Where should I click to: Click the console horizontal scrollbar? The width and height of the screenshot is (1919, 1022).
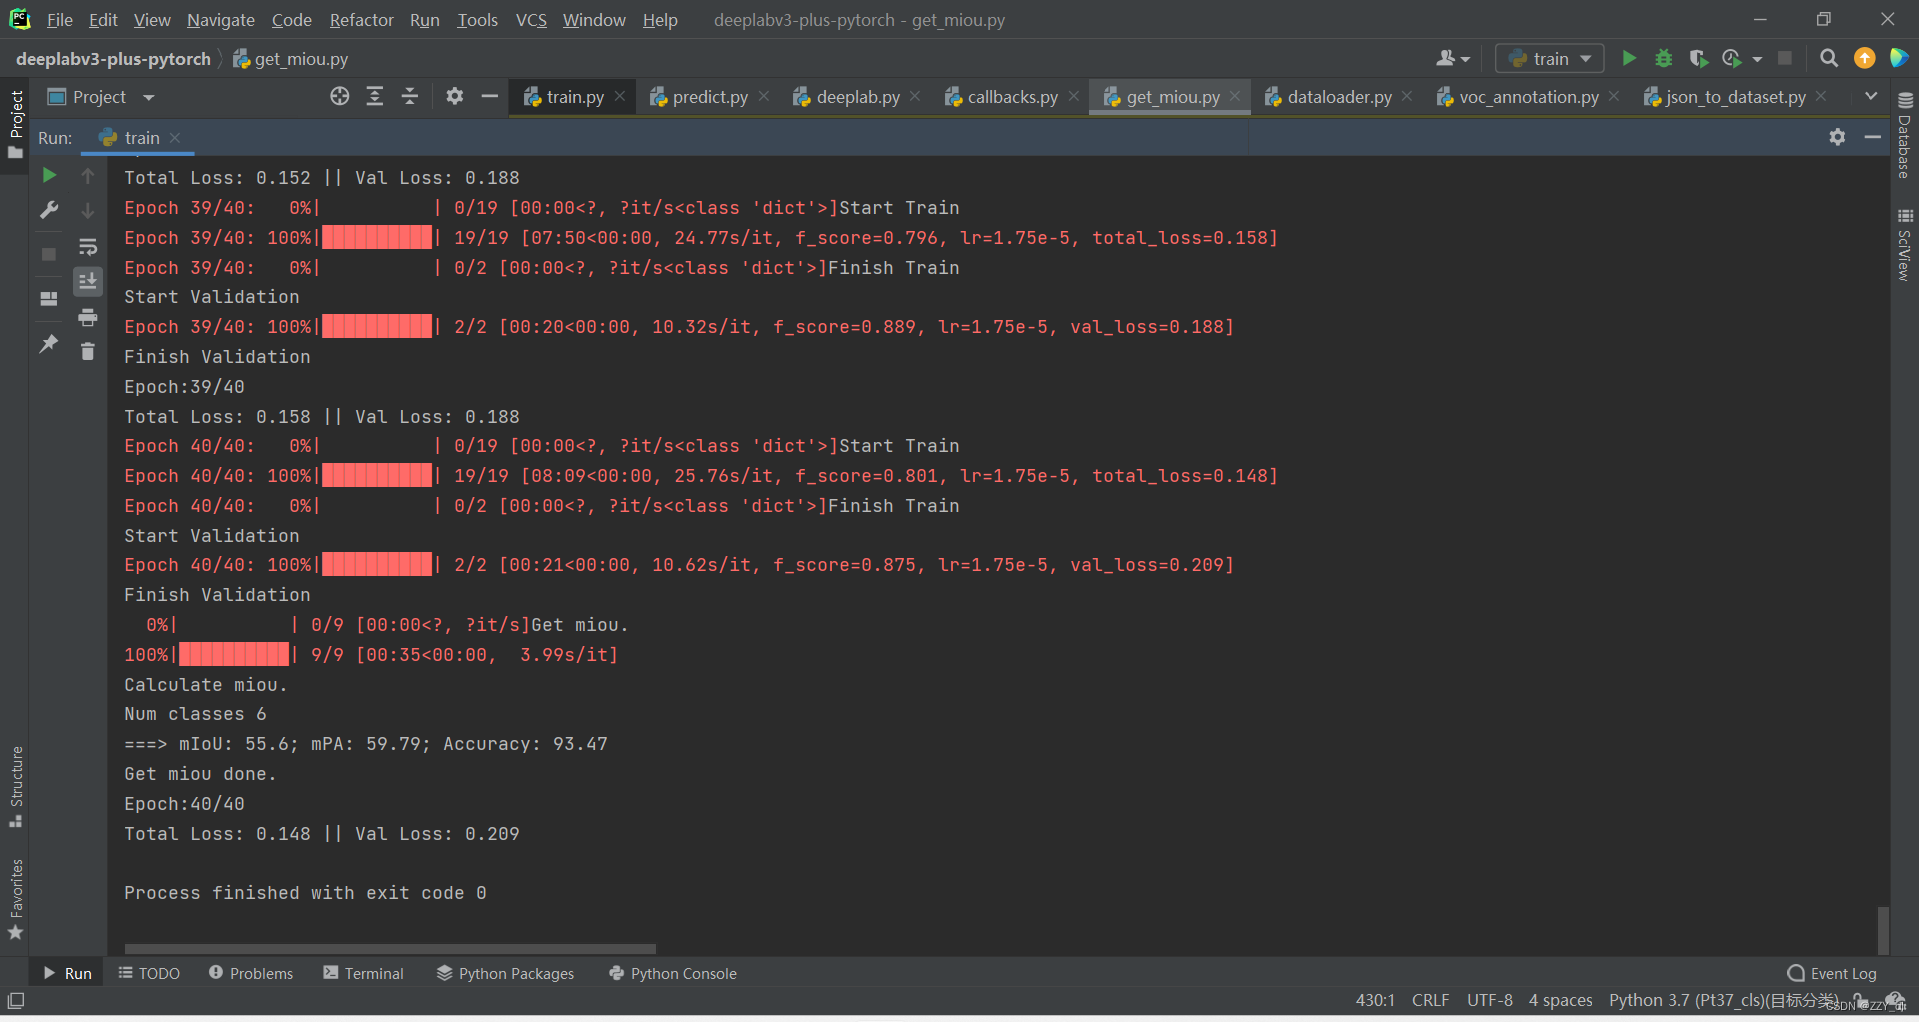[390, 948]
